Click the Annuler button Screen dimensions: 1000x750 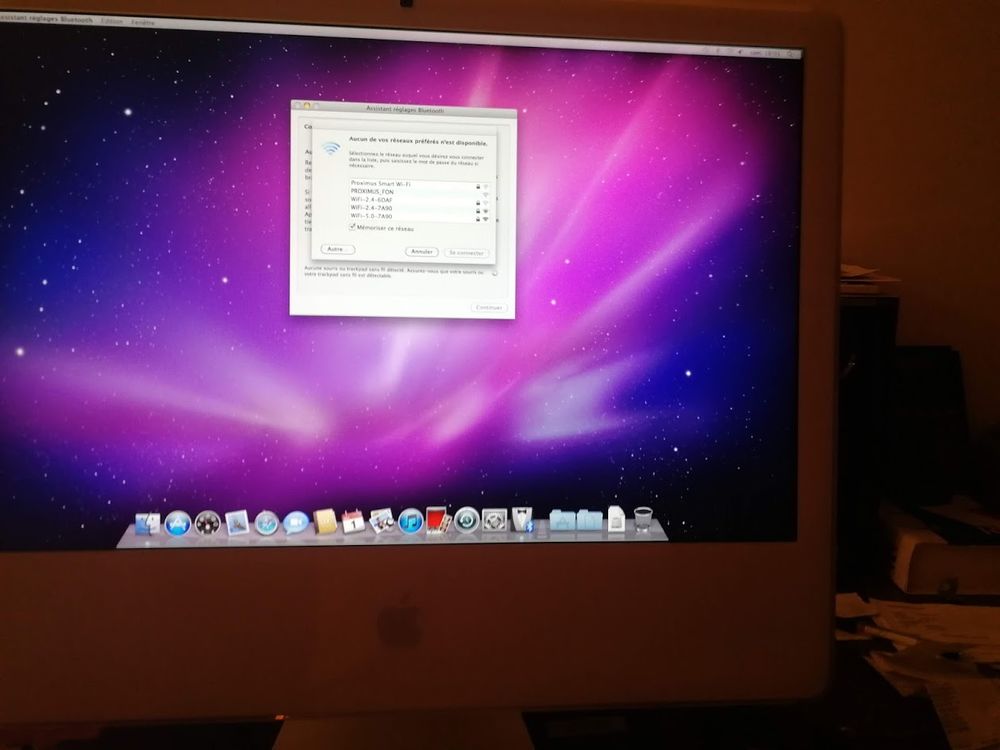click(x=422, y=252)
